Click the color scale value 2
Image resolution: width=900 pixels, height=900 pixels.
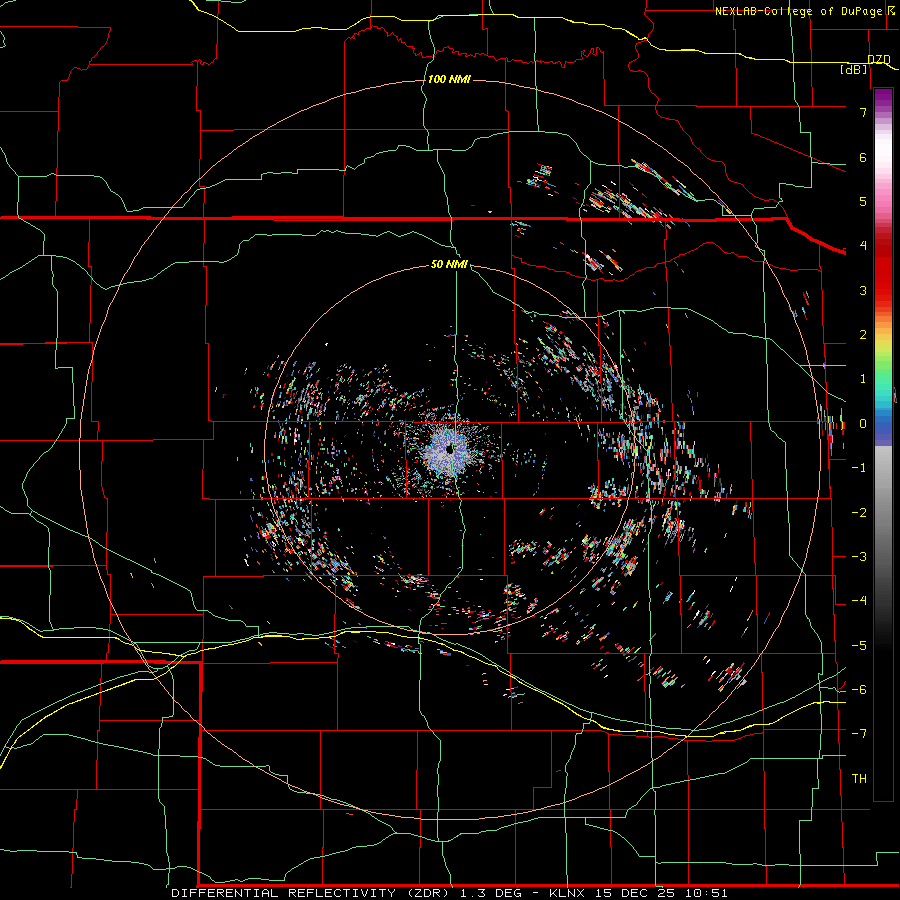[863, 335]
